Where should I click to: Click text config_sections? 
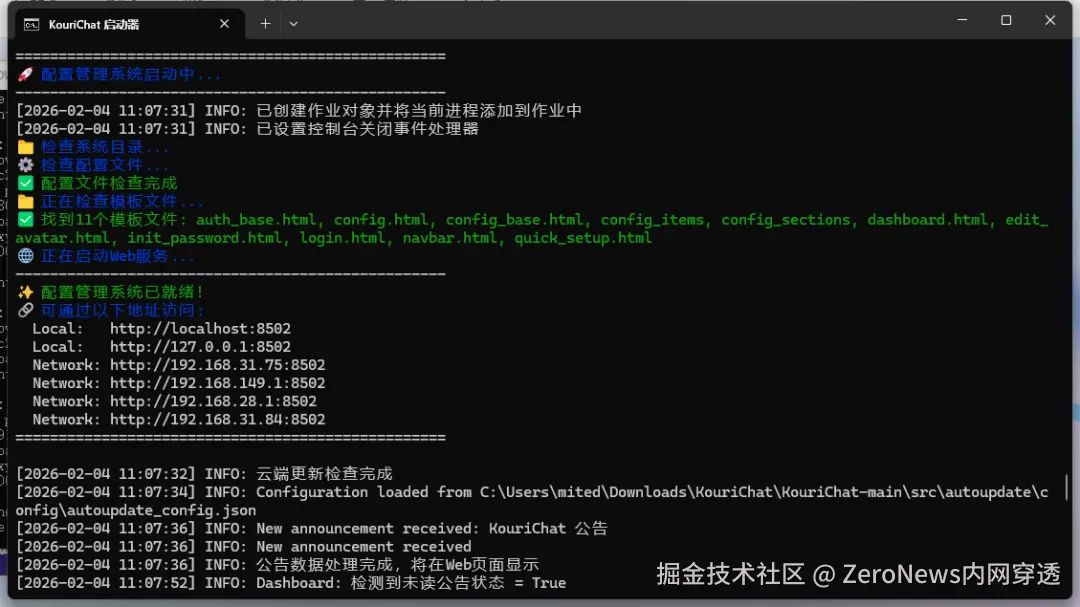click(786, 220)
